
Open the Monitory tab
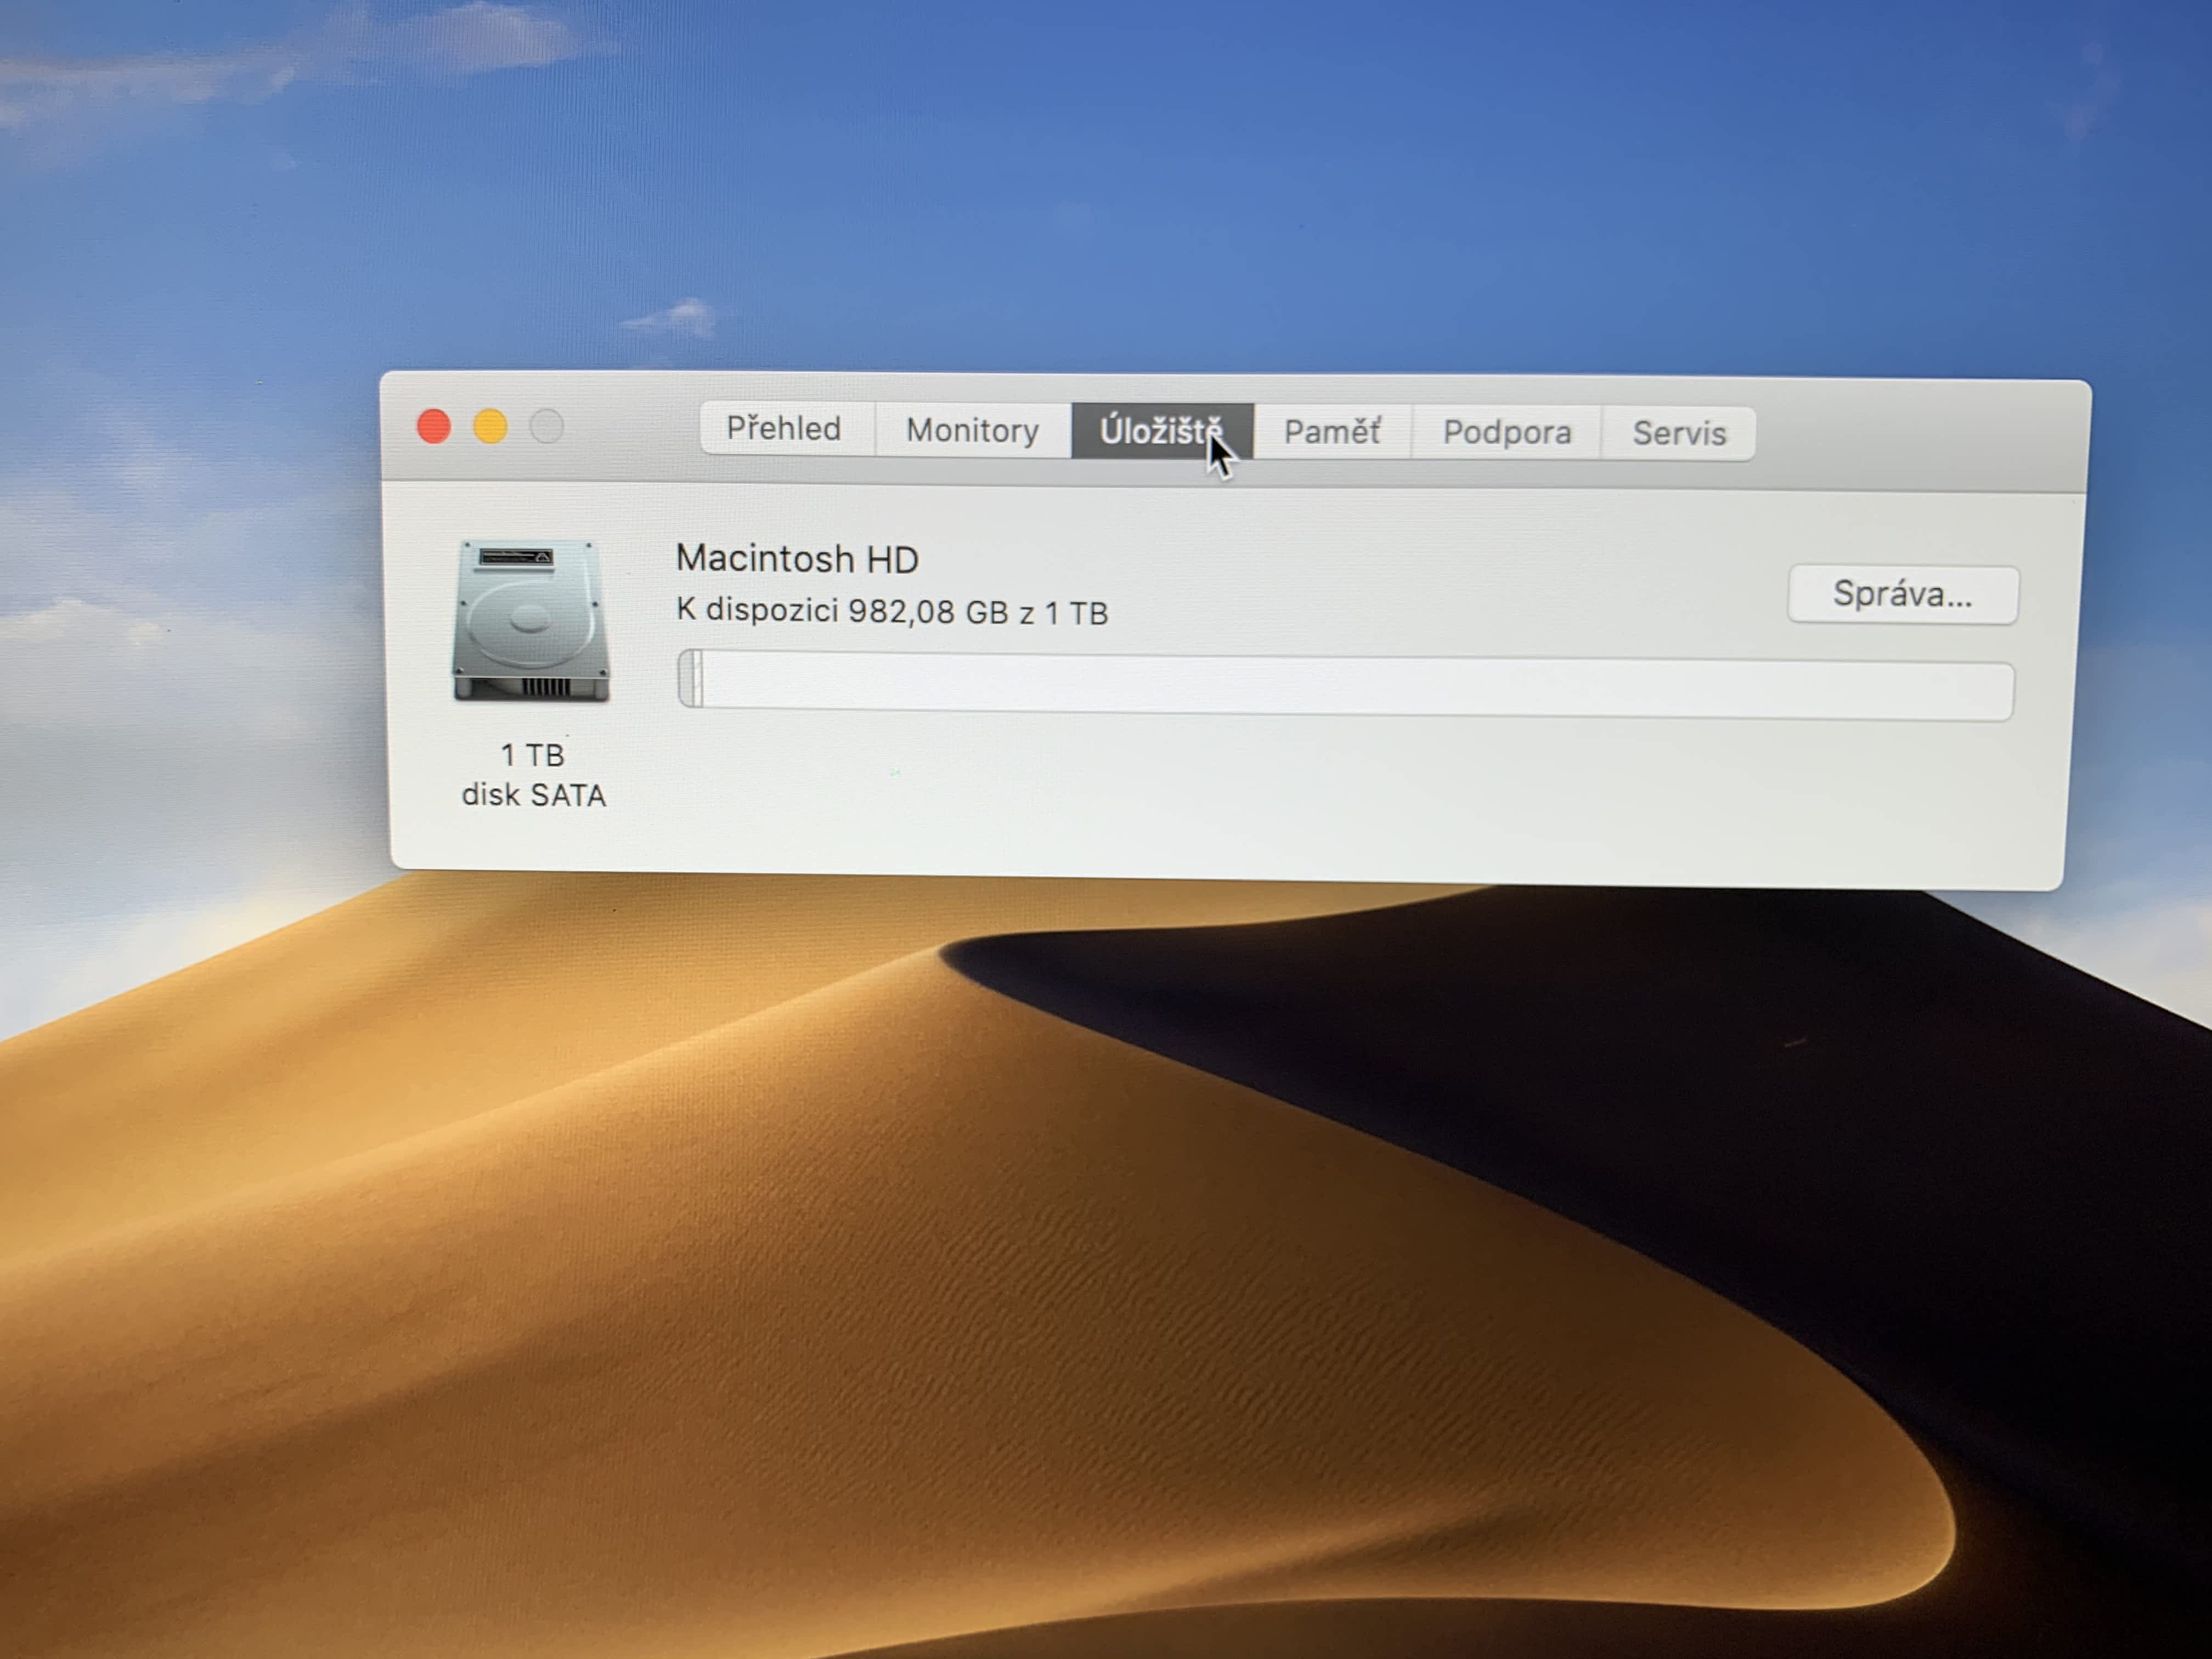[x=972, y=430]
